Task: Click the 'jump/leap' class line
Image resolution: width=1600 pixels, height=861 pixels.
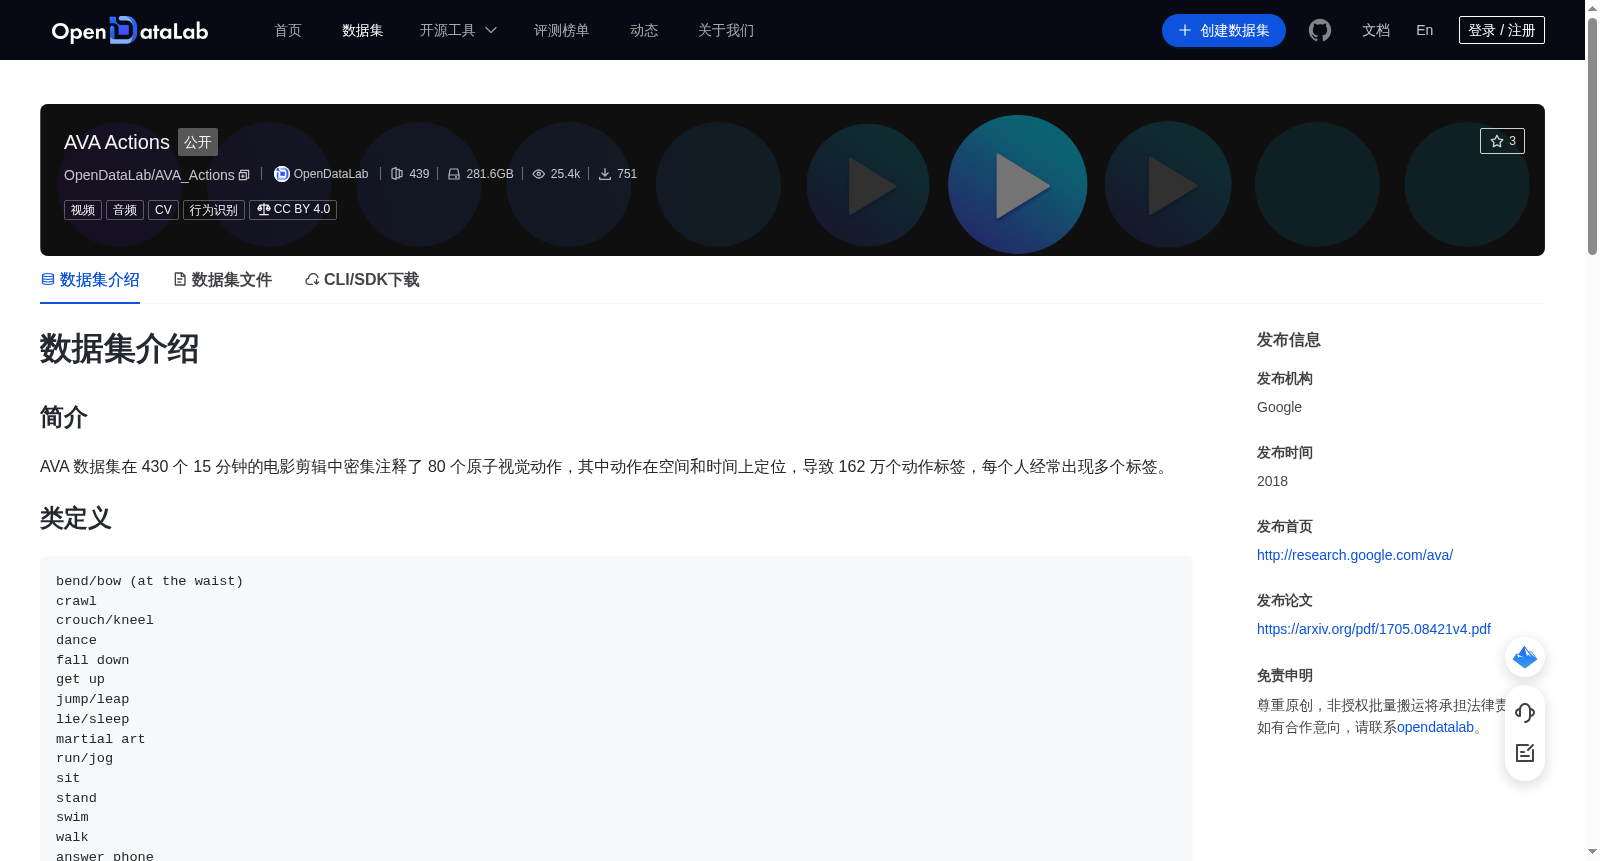Action: tap(92, 699)
